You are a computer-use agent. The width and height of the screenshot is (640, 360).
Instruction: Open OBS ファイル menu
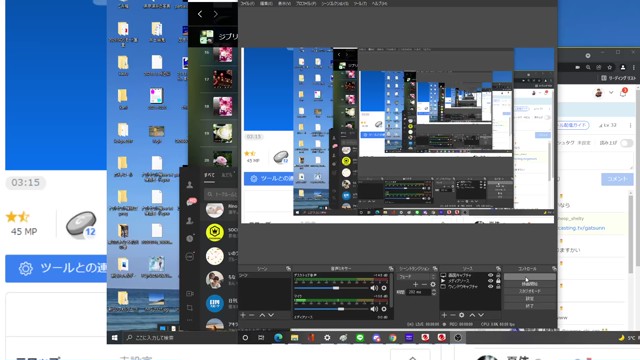pyautogui.click(x=248, y=3)
